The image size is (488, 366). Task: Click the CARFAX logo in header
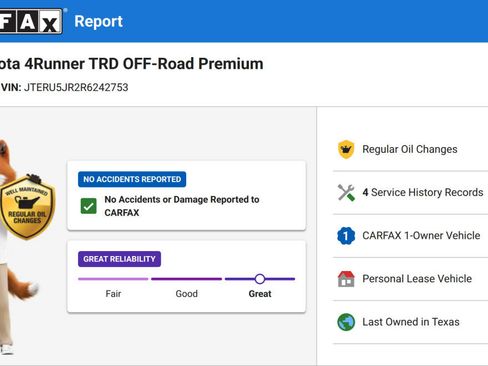(31, 21)
